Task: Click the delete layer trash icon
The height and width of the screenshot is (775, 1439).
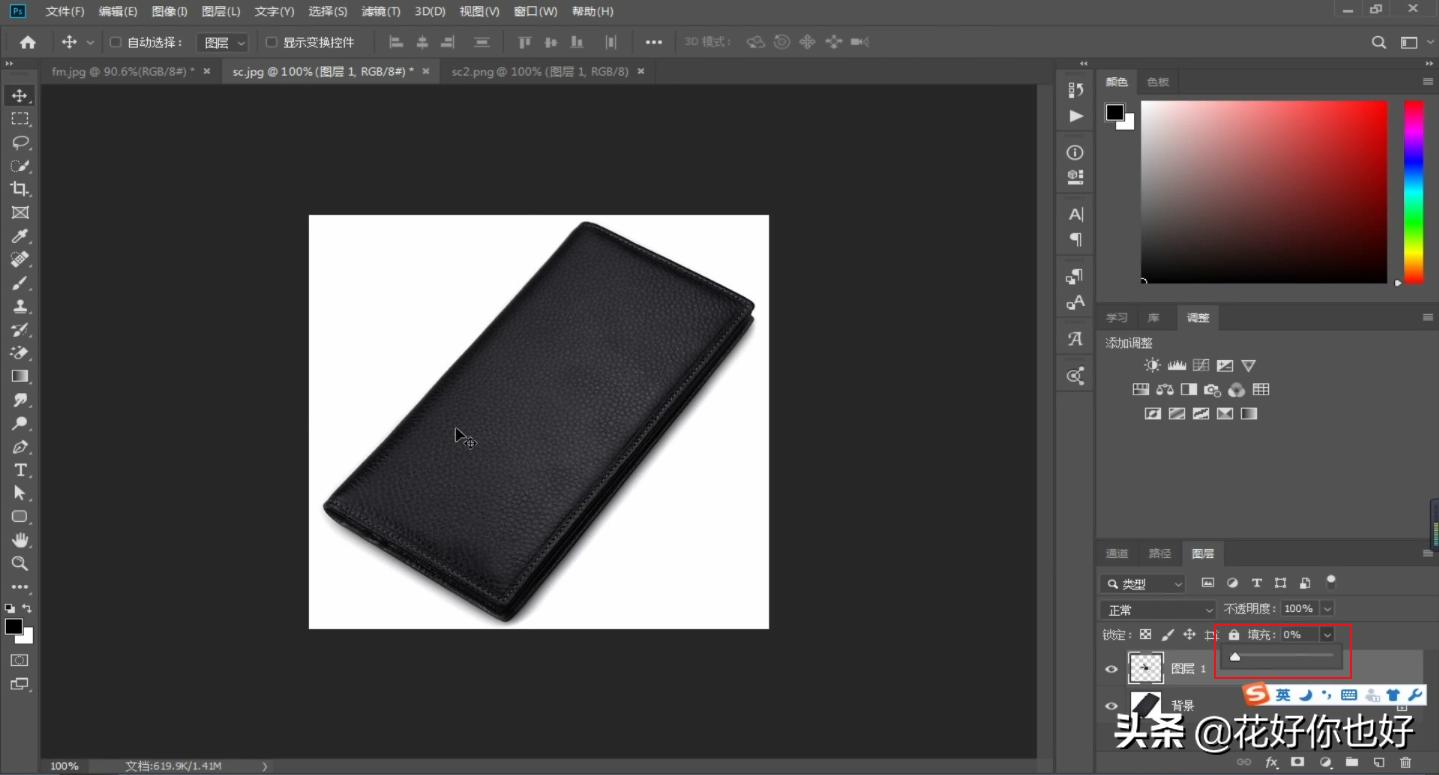Action: click(1405, 763)
